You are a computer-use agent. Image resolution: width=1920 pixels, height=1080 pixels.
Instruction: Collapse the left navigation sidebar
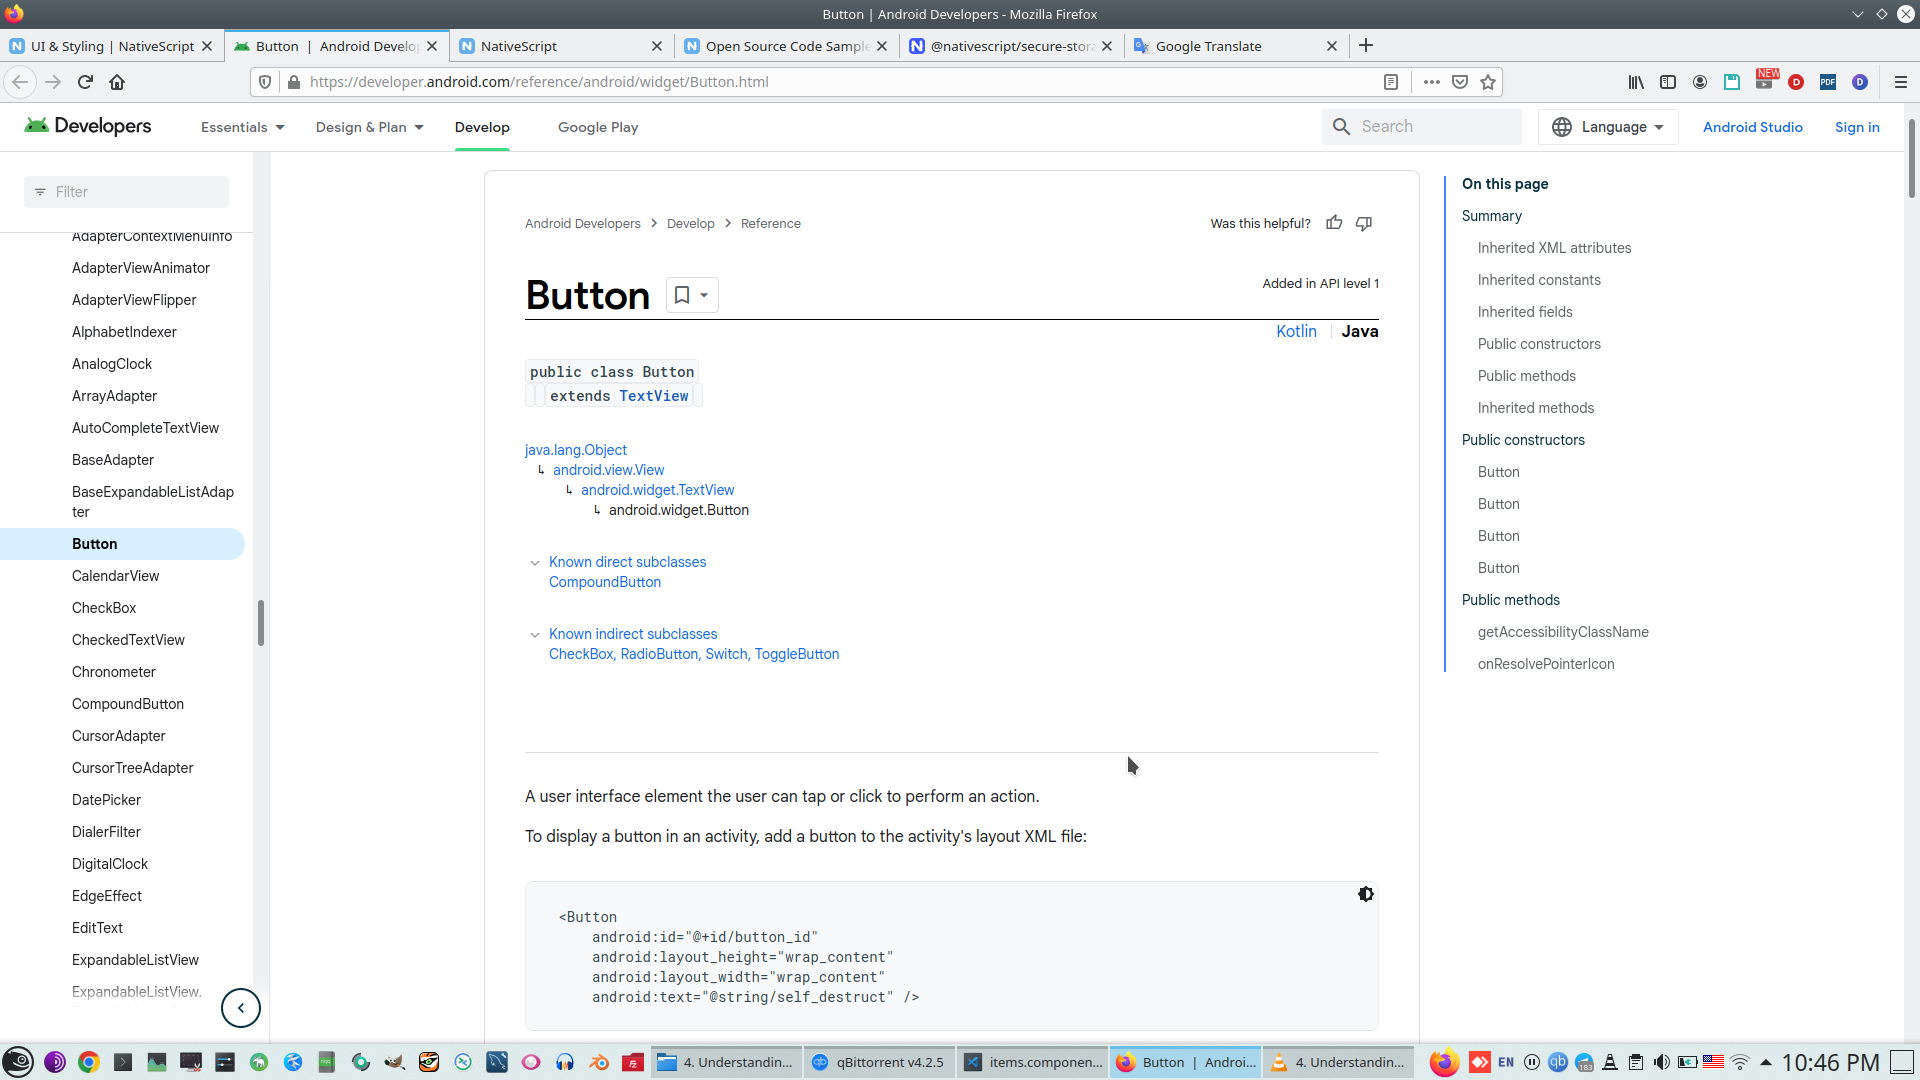click(x=241, y=1008)
